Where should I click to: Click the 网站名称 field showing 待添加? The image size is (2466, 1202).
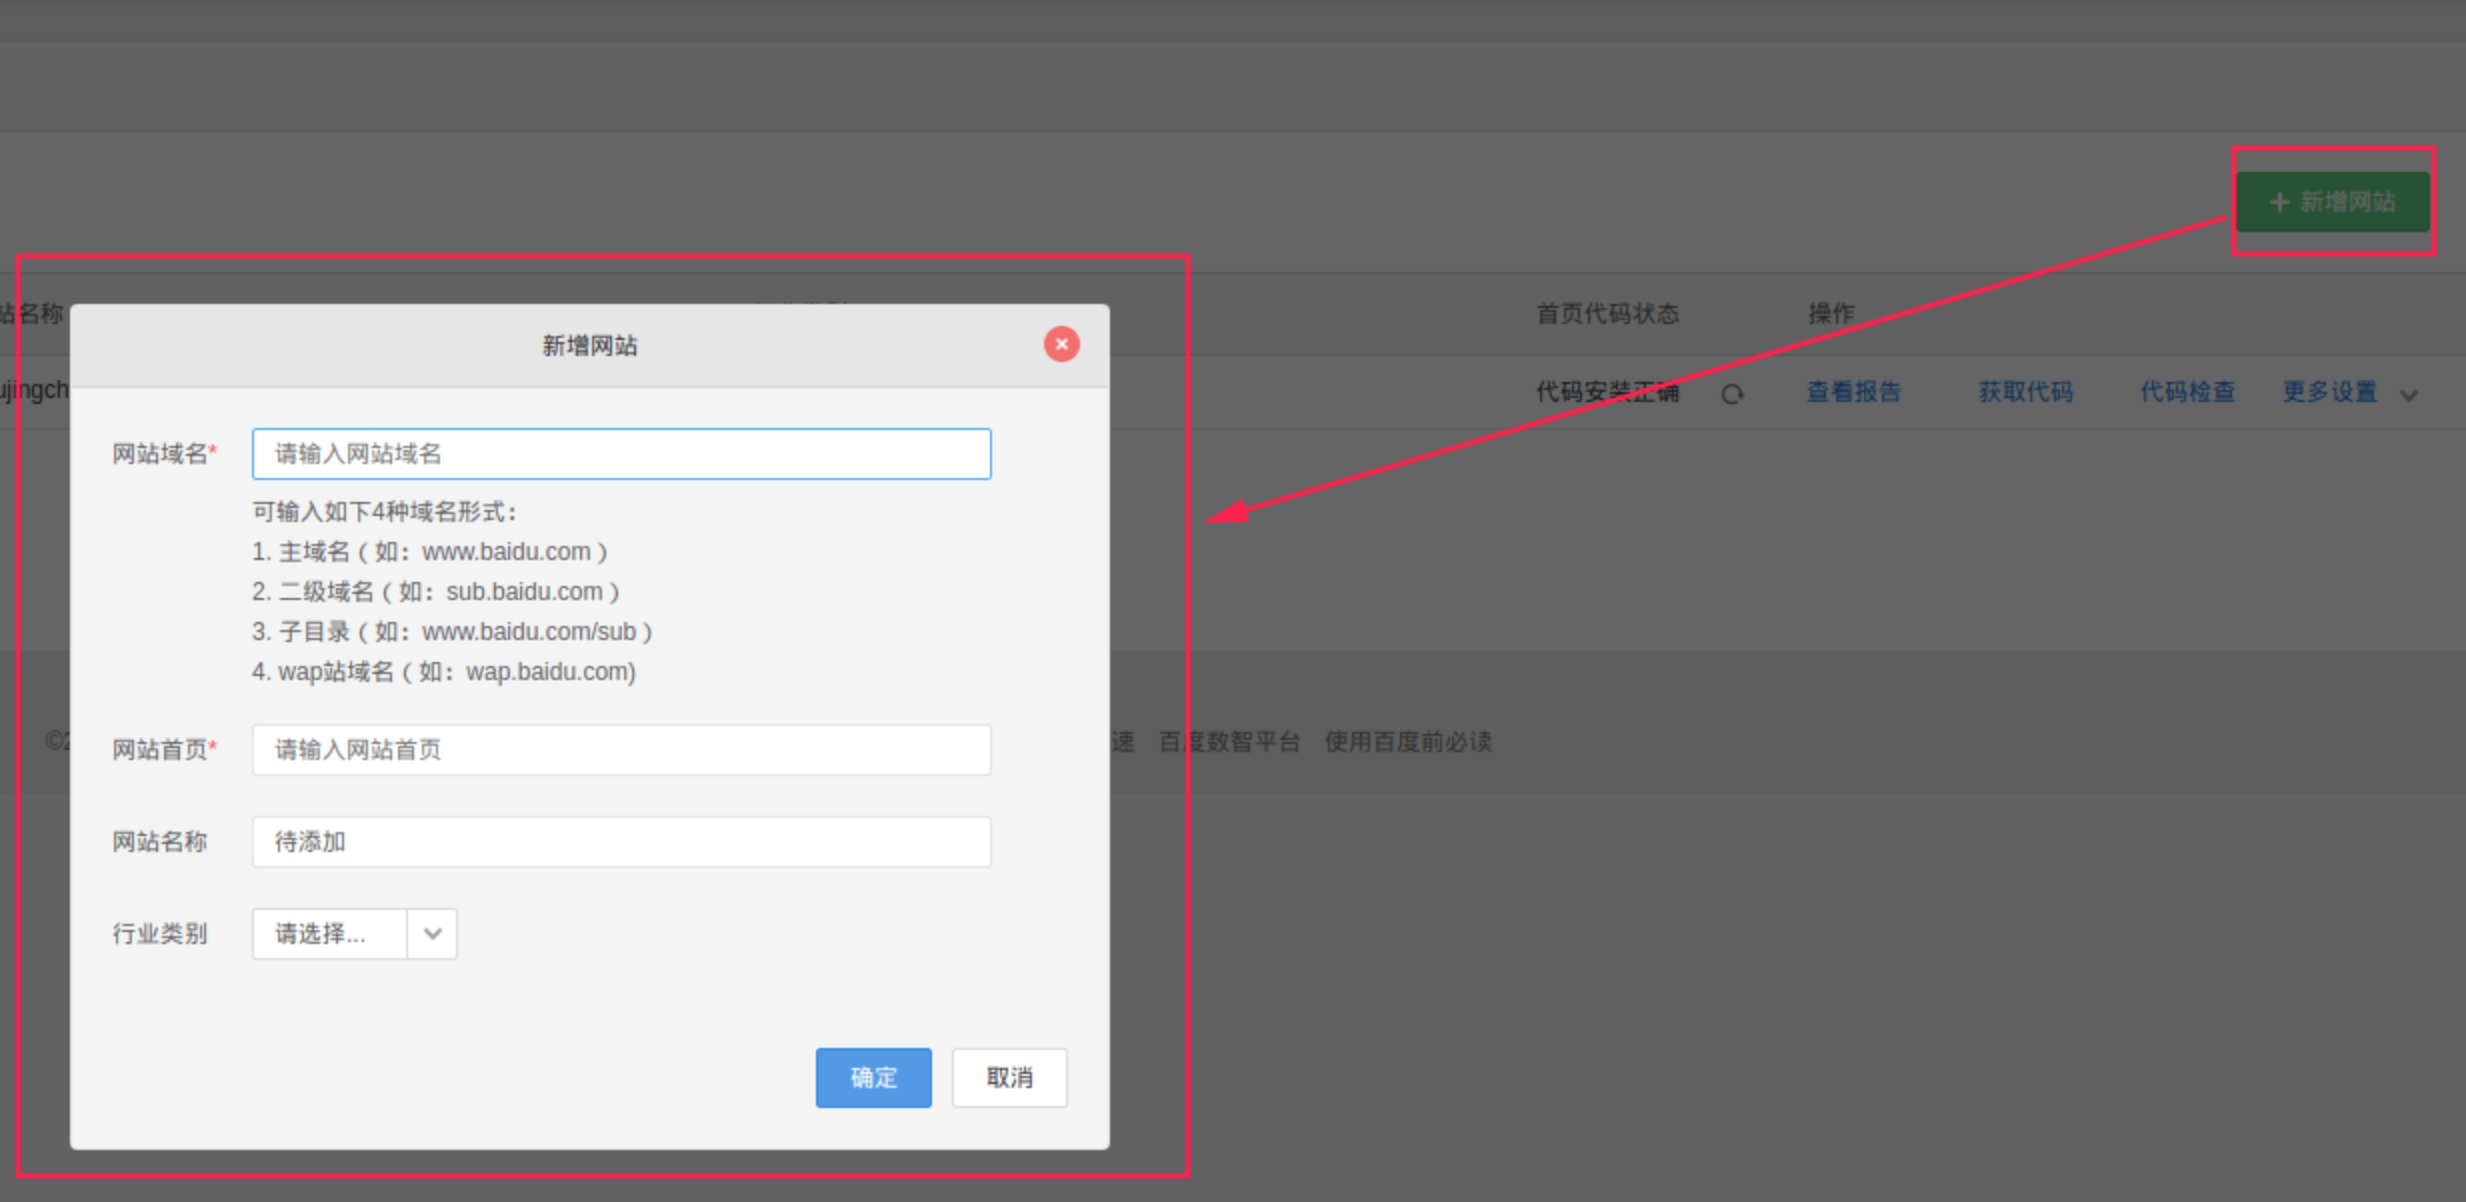point(621,842)
